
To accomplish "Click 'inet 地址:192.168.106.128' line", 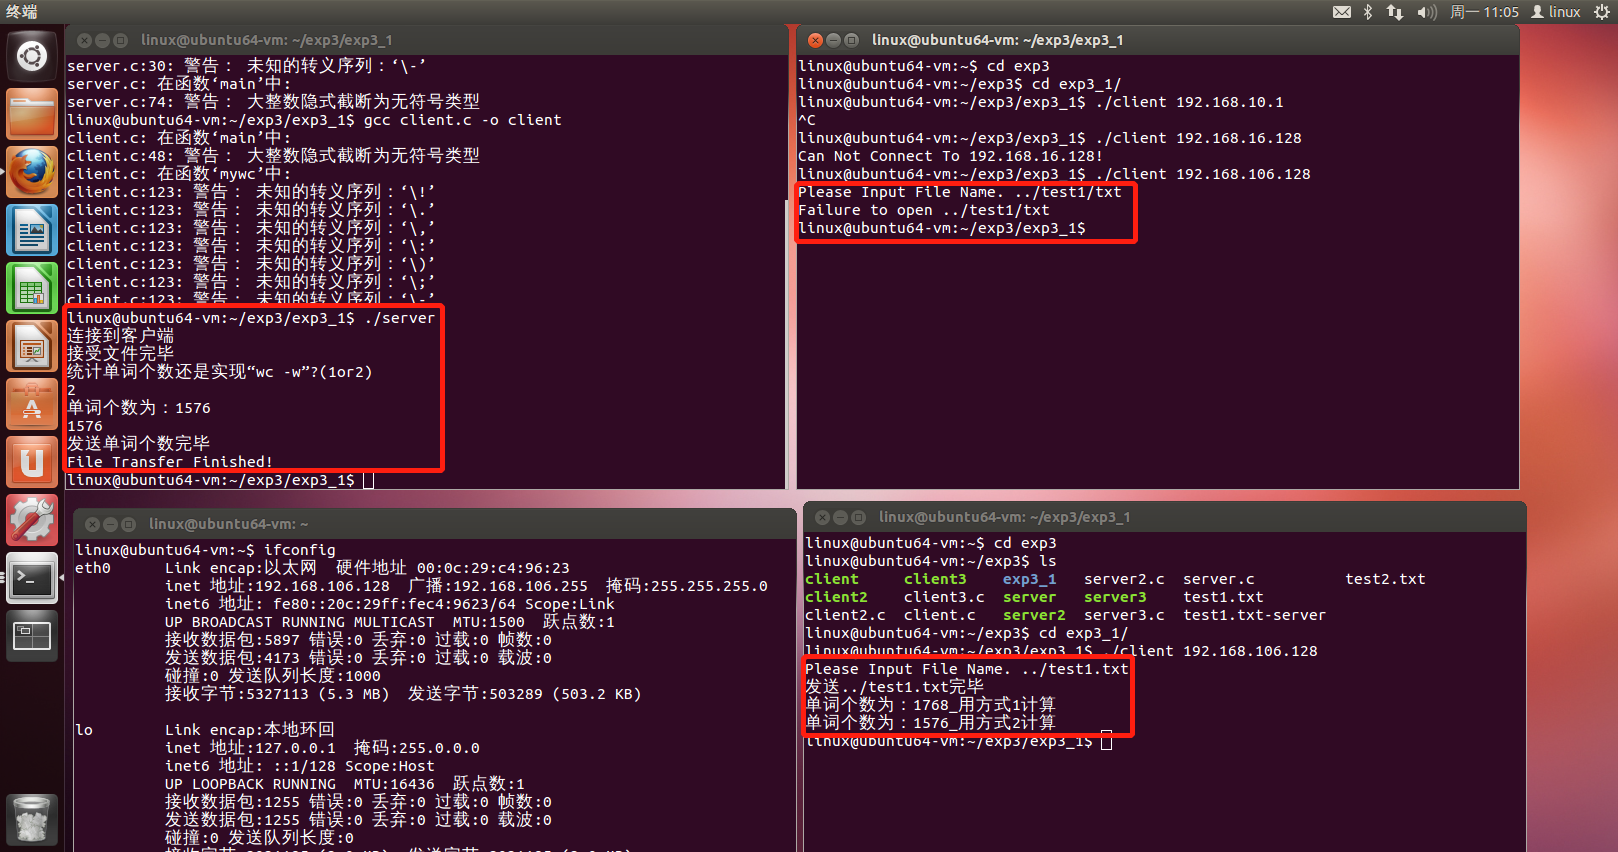I will coord(277,586).
